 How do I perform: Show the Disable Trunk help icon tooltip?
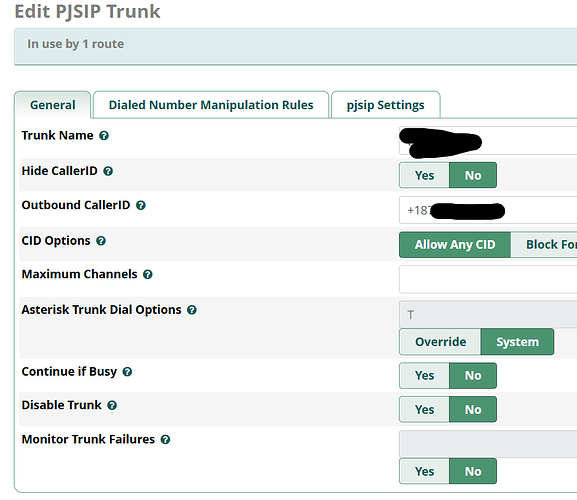click(x=112, y=405)
